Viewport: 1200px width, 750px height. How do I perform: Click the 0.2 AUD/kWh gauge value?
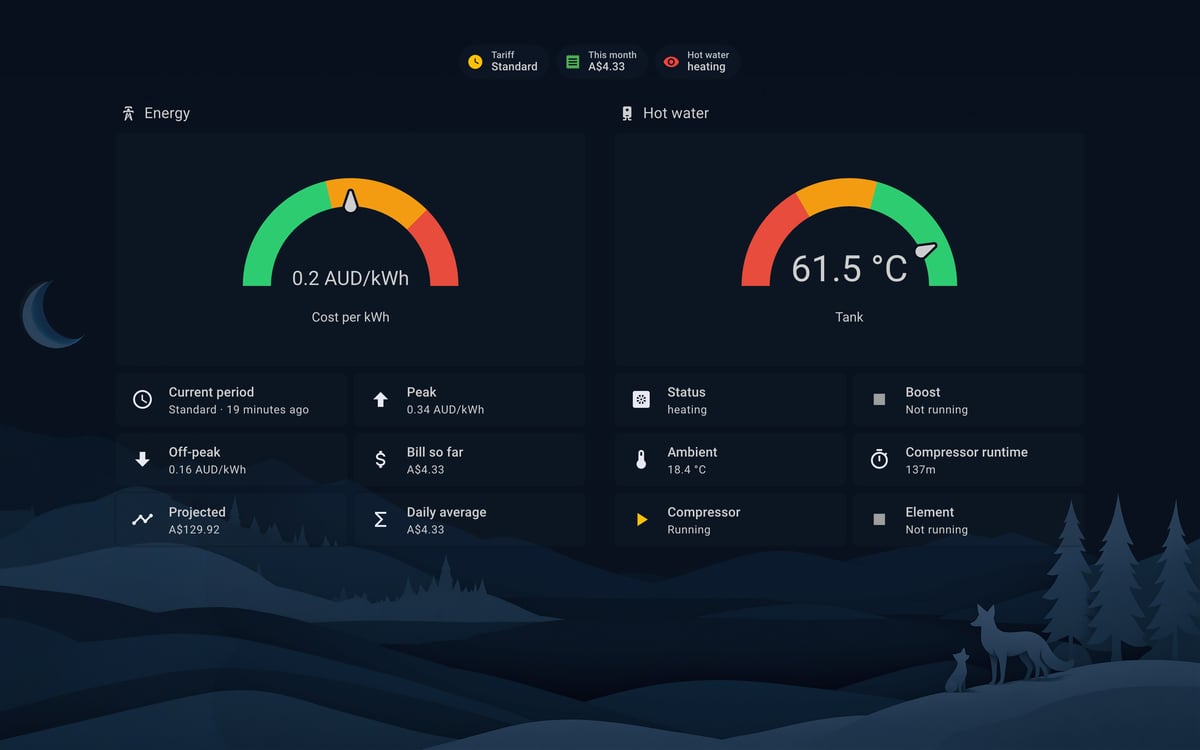pyautogui.click(x=350, y=278)
